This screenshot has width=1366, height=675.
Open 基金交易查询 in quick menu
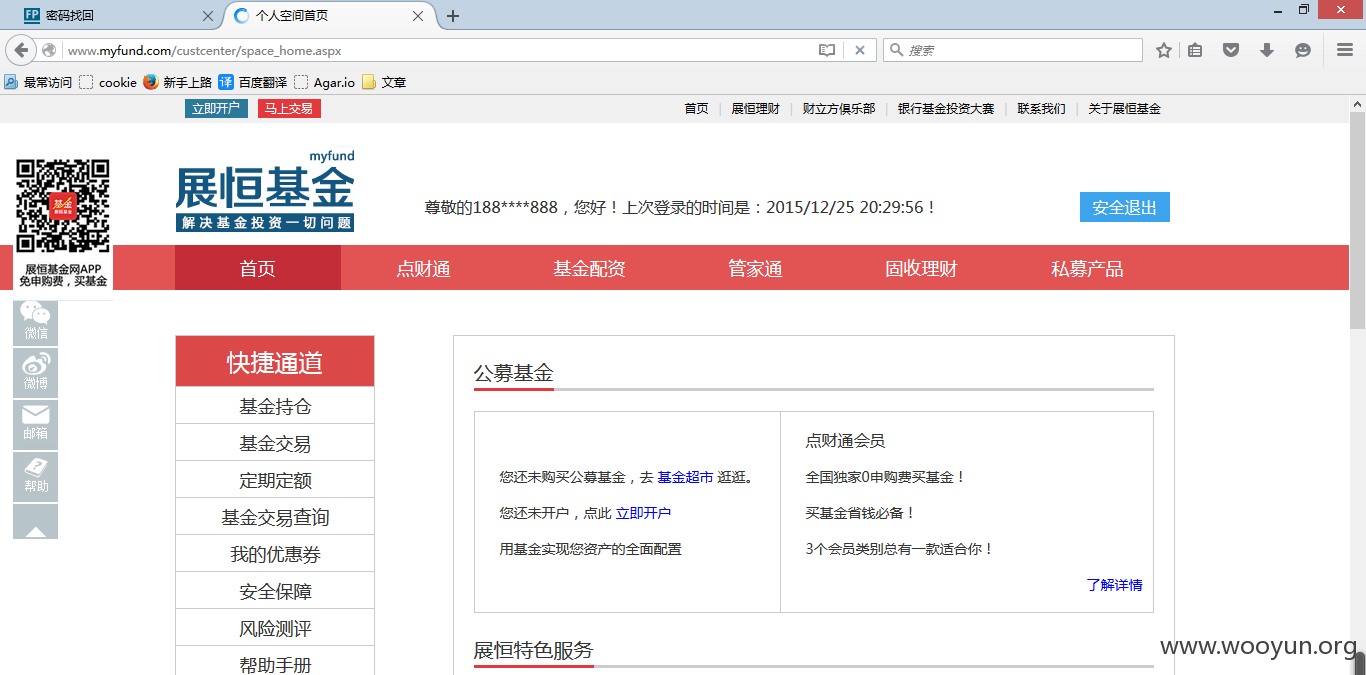coord(275,517)
